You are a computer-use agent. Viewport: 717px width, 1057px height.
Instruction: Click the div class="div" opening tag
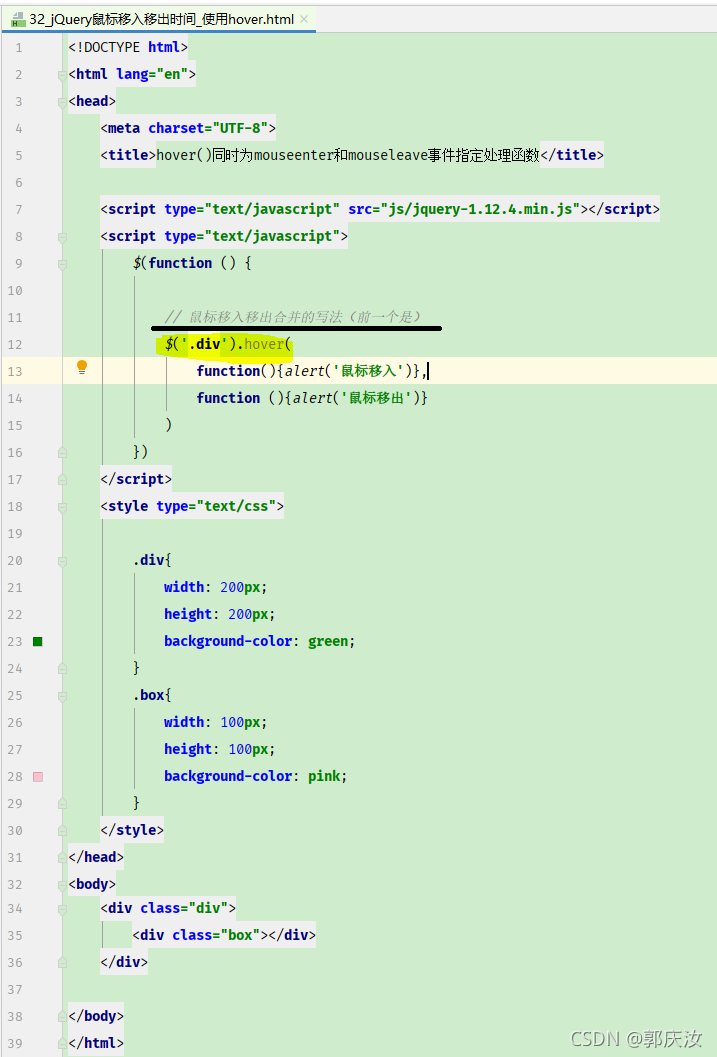168,908
